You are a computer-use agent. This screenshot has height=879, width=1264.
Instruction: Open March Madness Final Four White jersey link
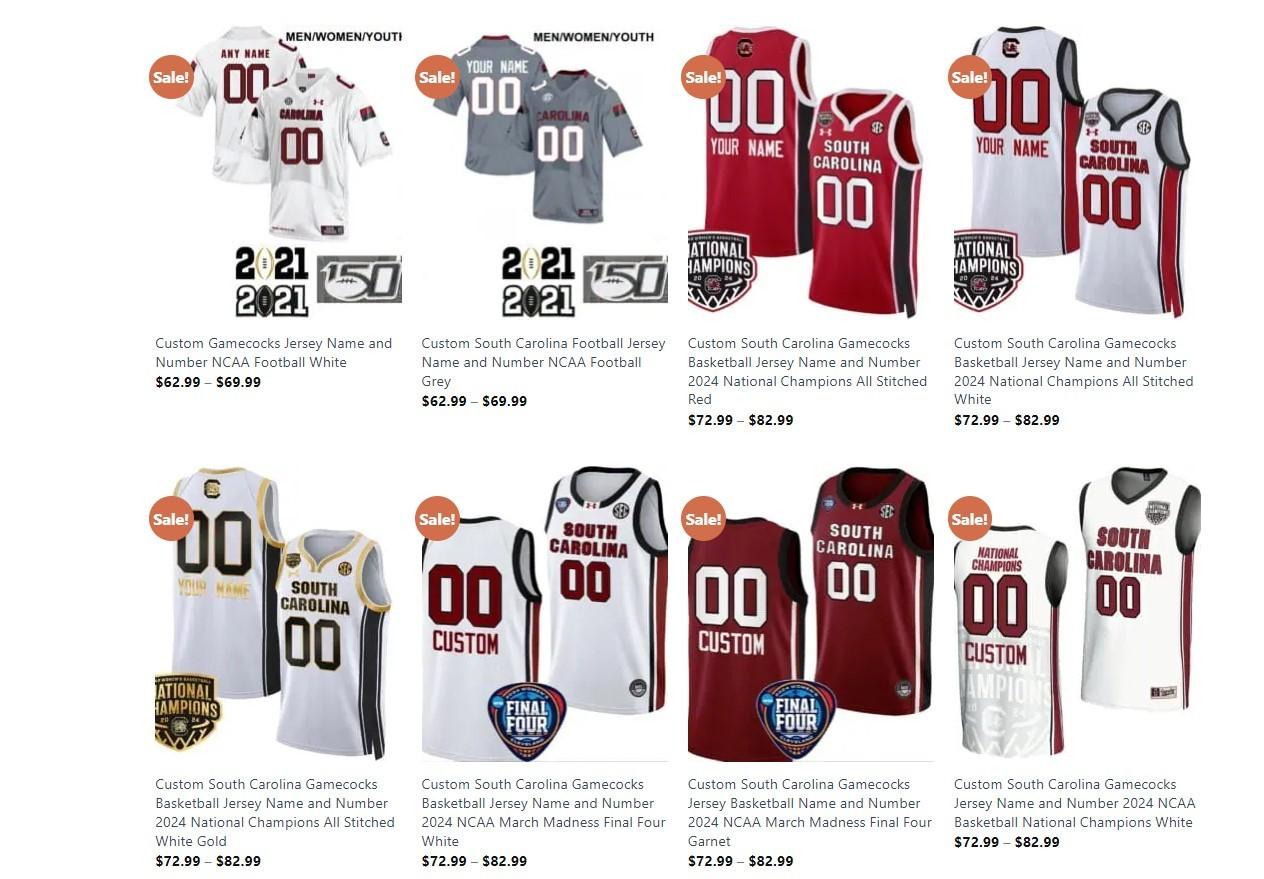[x=543, y=812]
